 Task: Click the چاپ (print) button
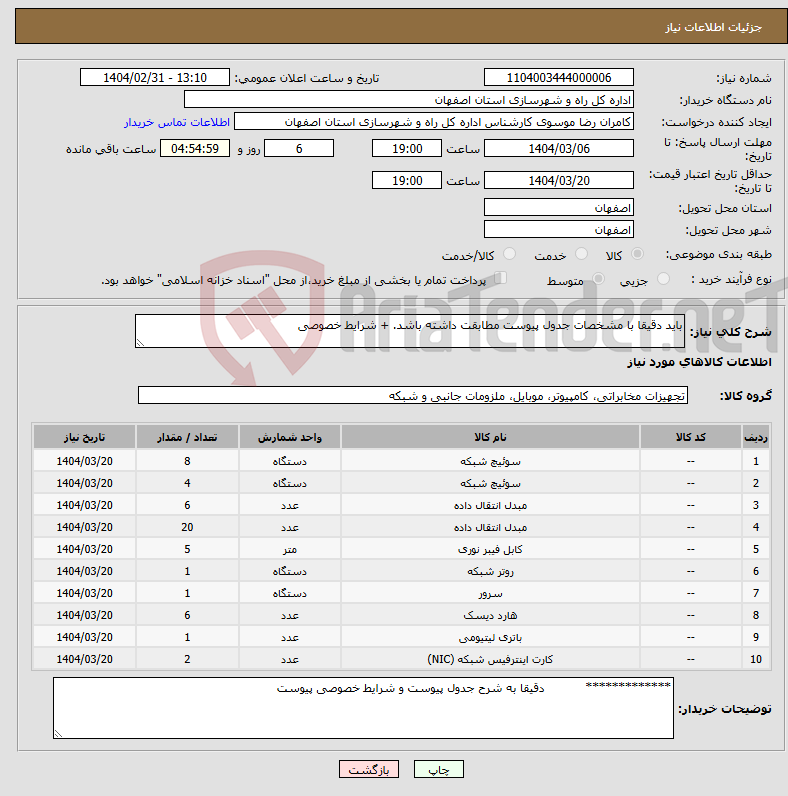[439, 769]
